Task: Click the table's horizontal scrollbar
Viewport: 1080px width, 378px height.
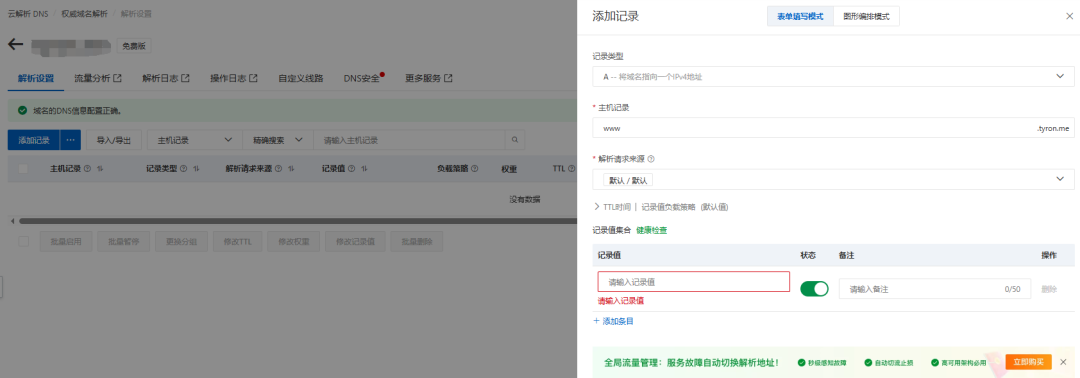Action: pos(296,221)
